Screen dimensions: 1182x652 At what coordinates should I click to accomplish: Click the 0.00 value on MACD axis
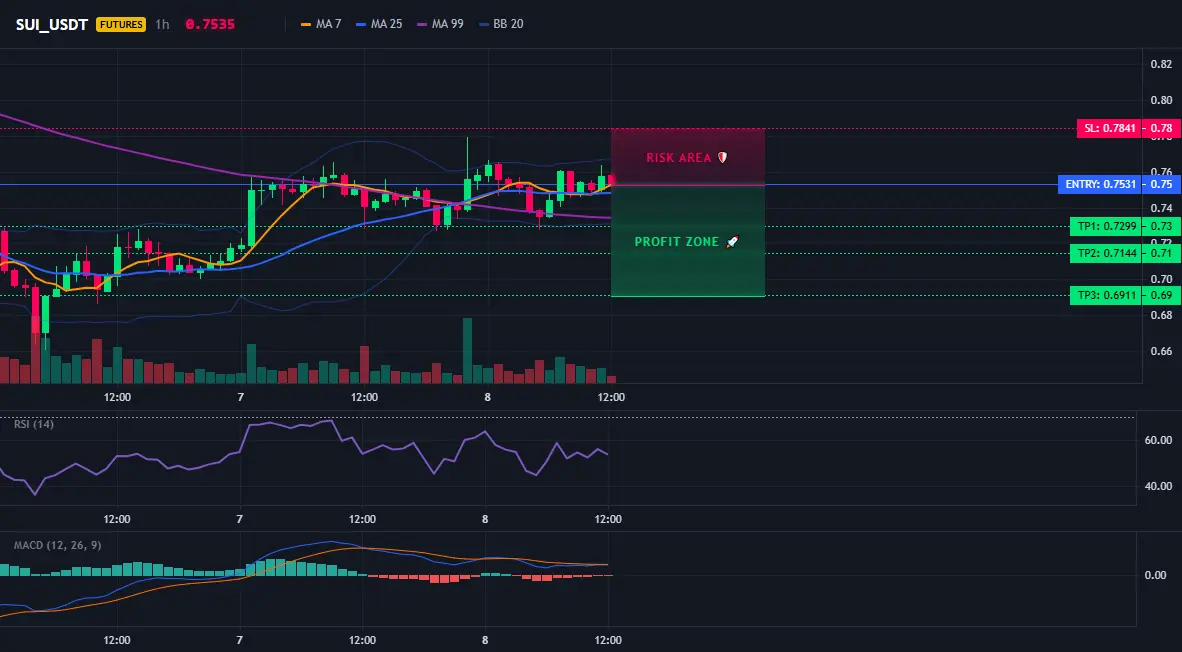tap(1156, 575)
